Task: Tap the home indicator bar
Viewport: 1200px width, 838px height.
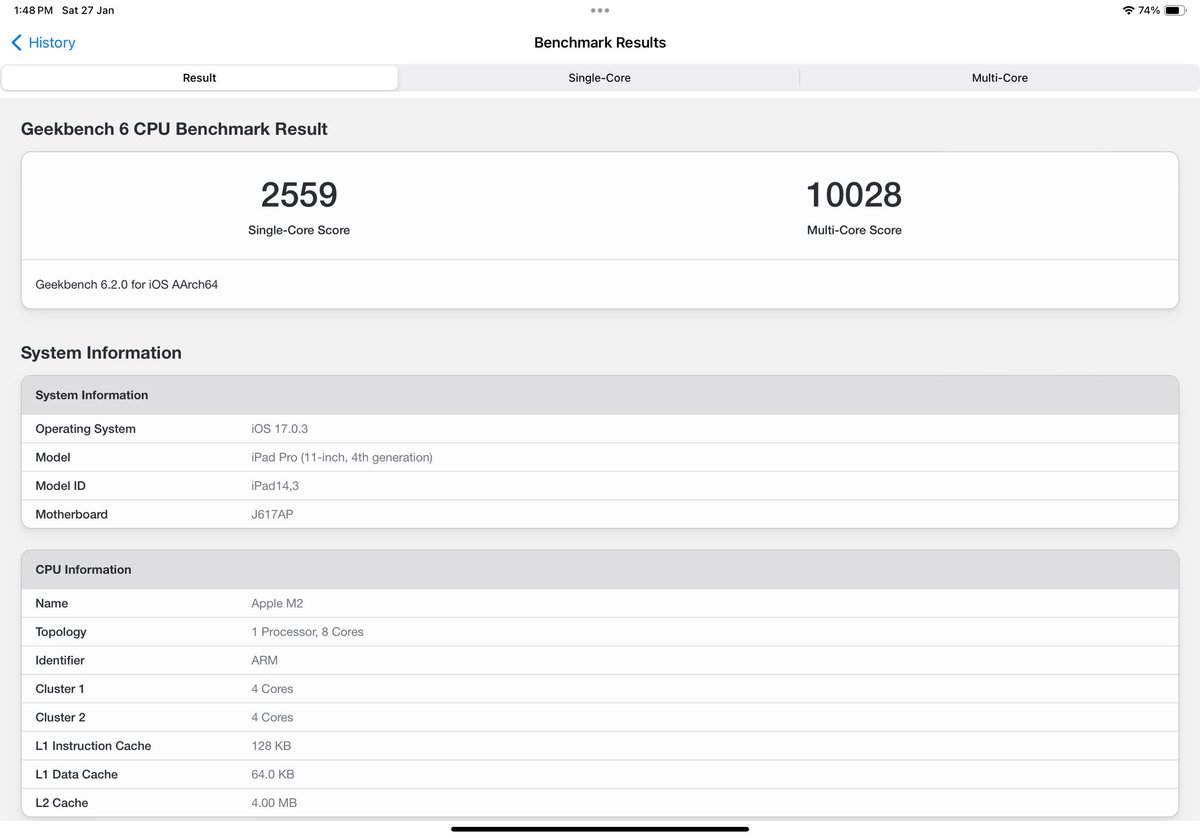Action: coord(600,828)
